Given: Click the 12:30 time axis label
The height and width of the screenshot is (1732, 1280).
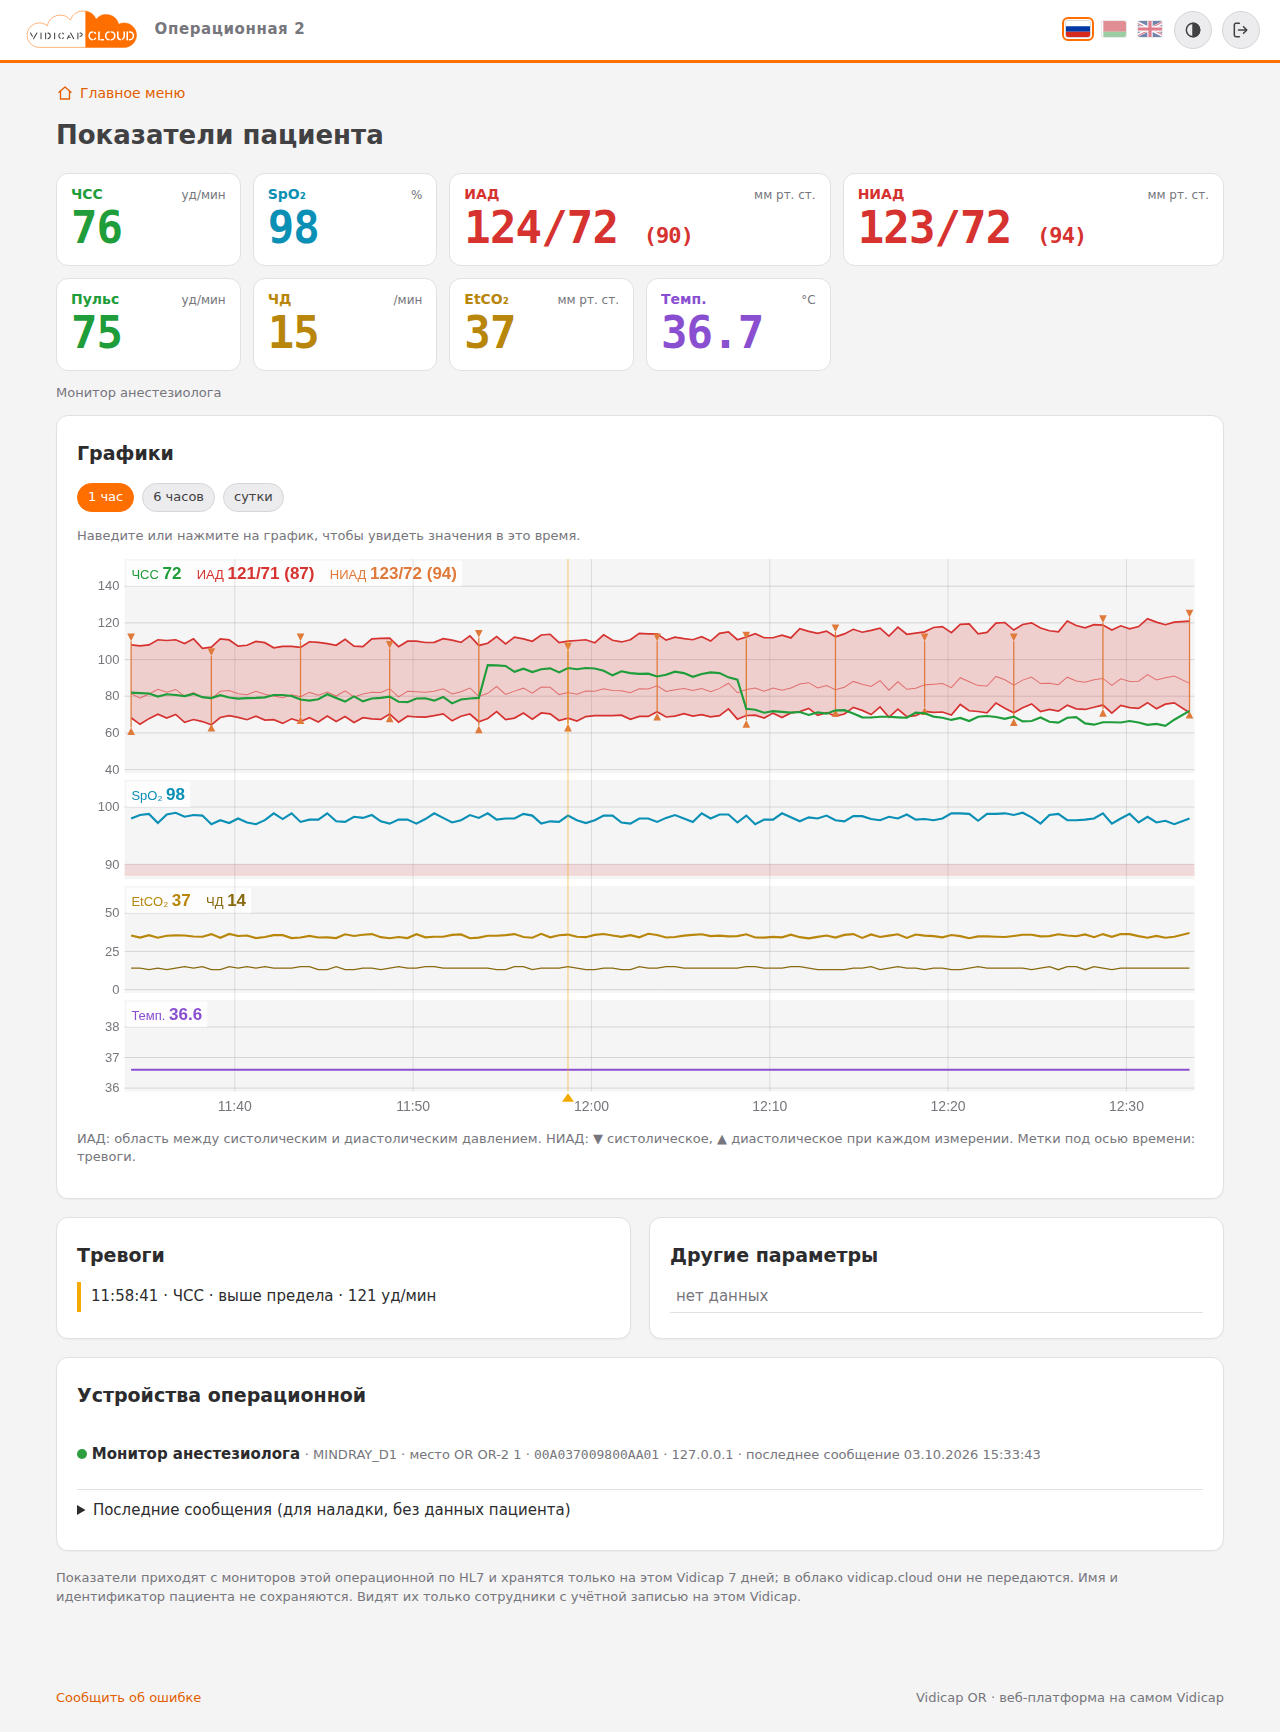Looking at the screenshot, I should click(1126, 1106).
